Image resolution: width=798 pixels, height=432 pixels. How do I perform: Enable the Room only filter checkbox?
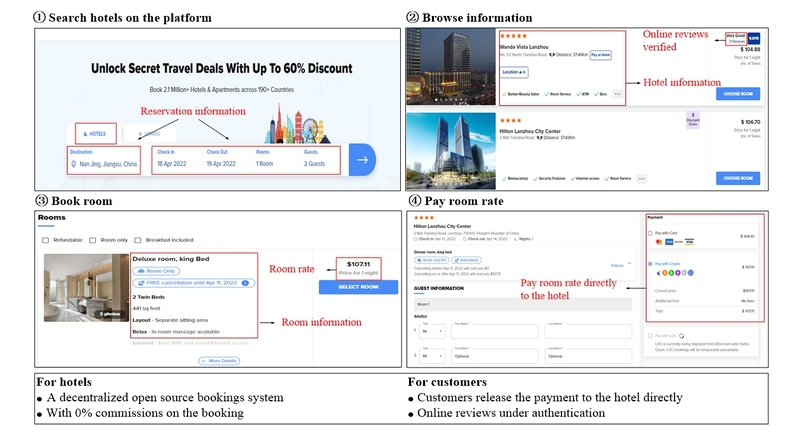(93, 240)
